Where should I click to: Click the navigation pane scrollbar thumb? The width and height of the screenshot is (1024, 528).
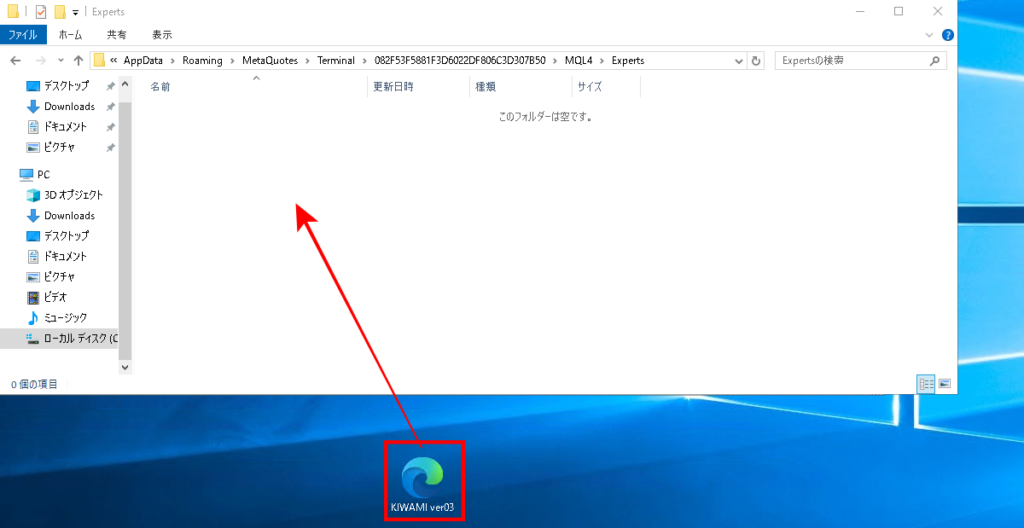pyautogui.click(x=125, y=229)
